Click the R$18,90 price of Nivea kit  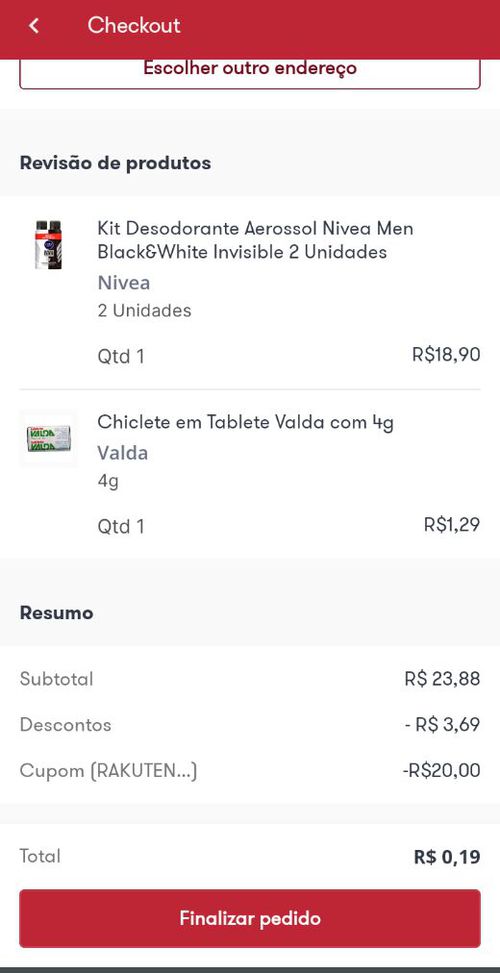(x=446, y=355)
